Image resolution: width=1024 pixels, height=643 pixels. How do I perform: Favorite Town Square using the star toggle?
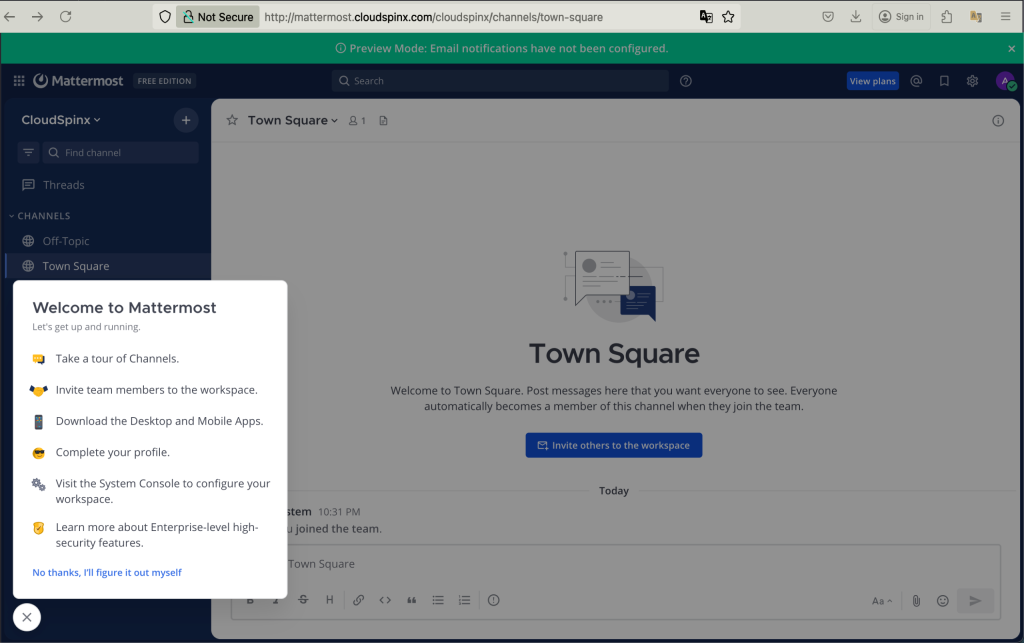[232, 120]
